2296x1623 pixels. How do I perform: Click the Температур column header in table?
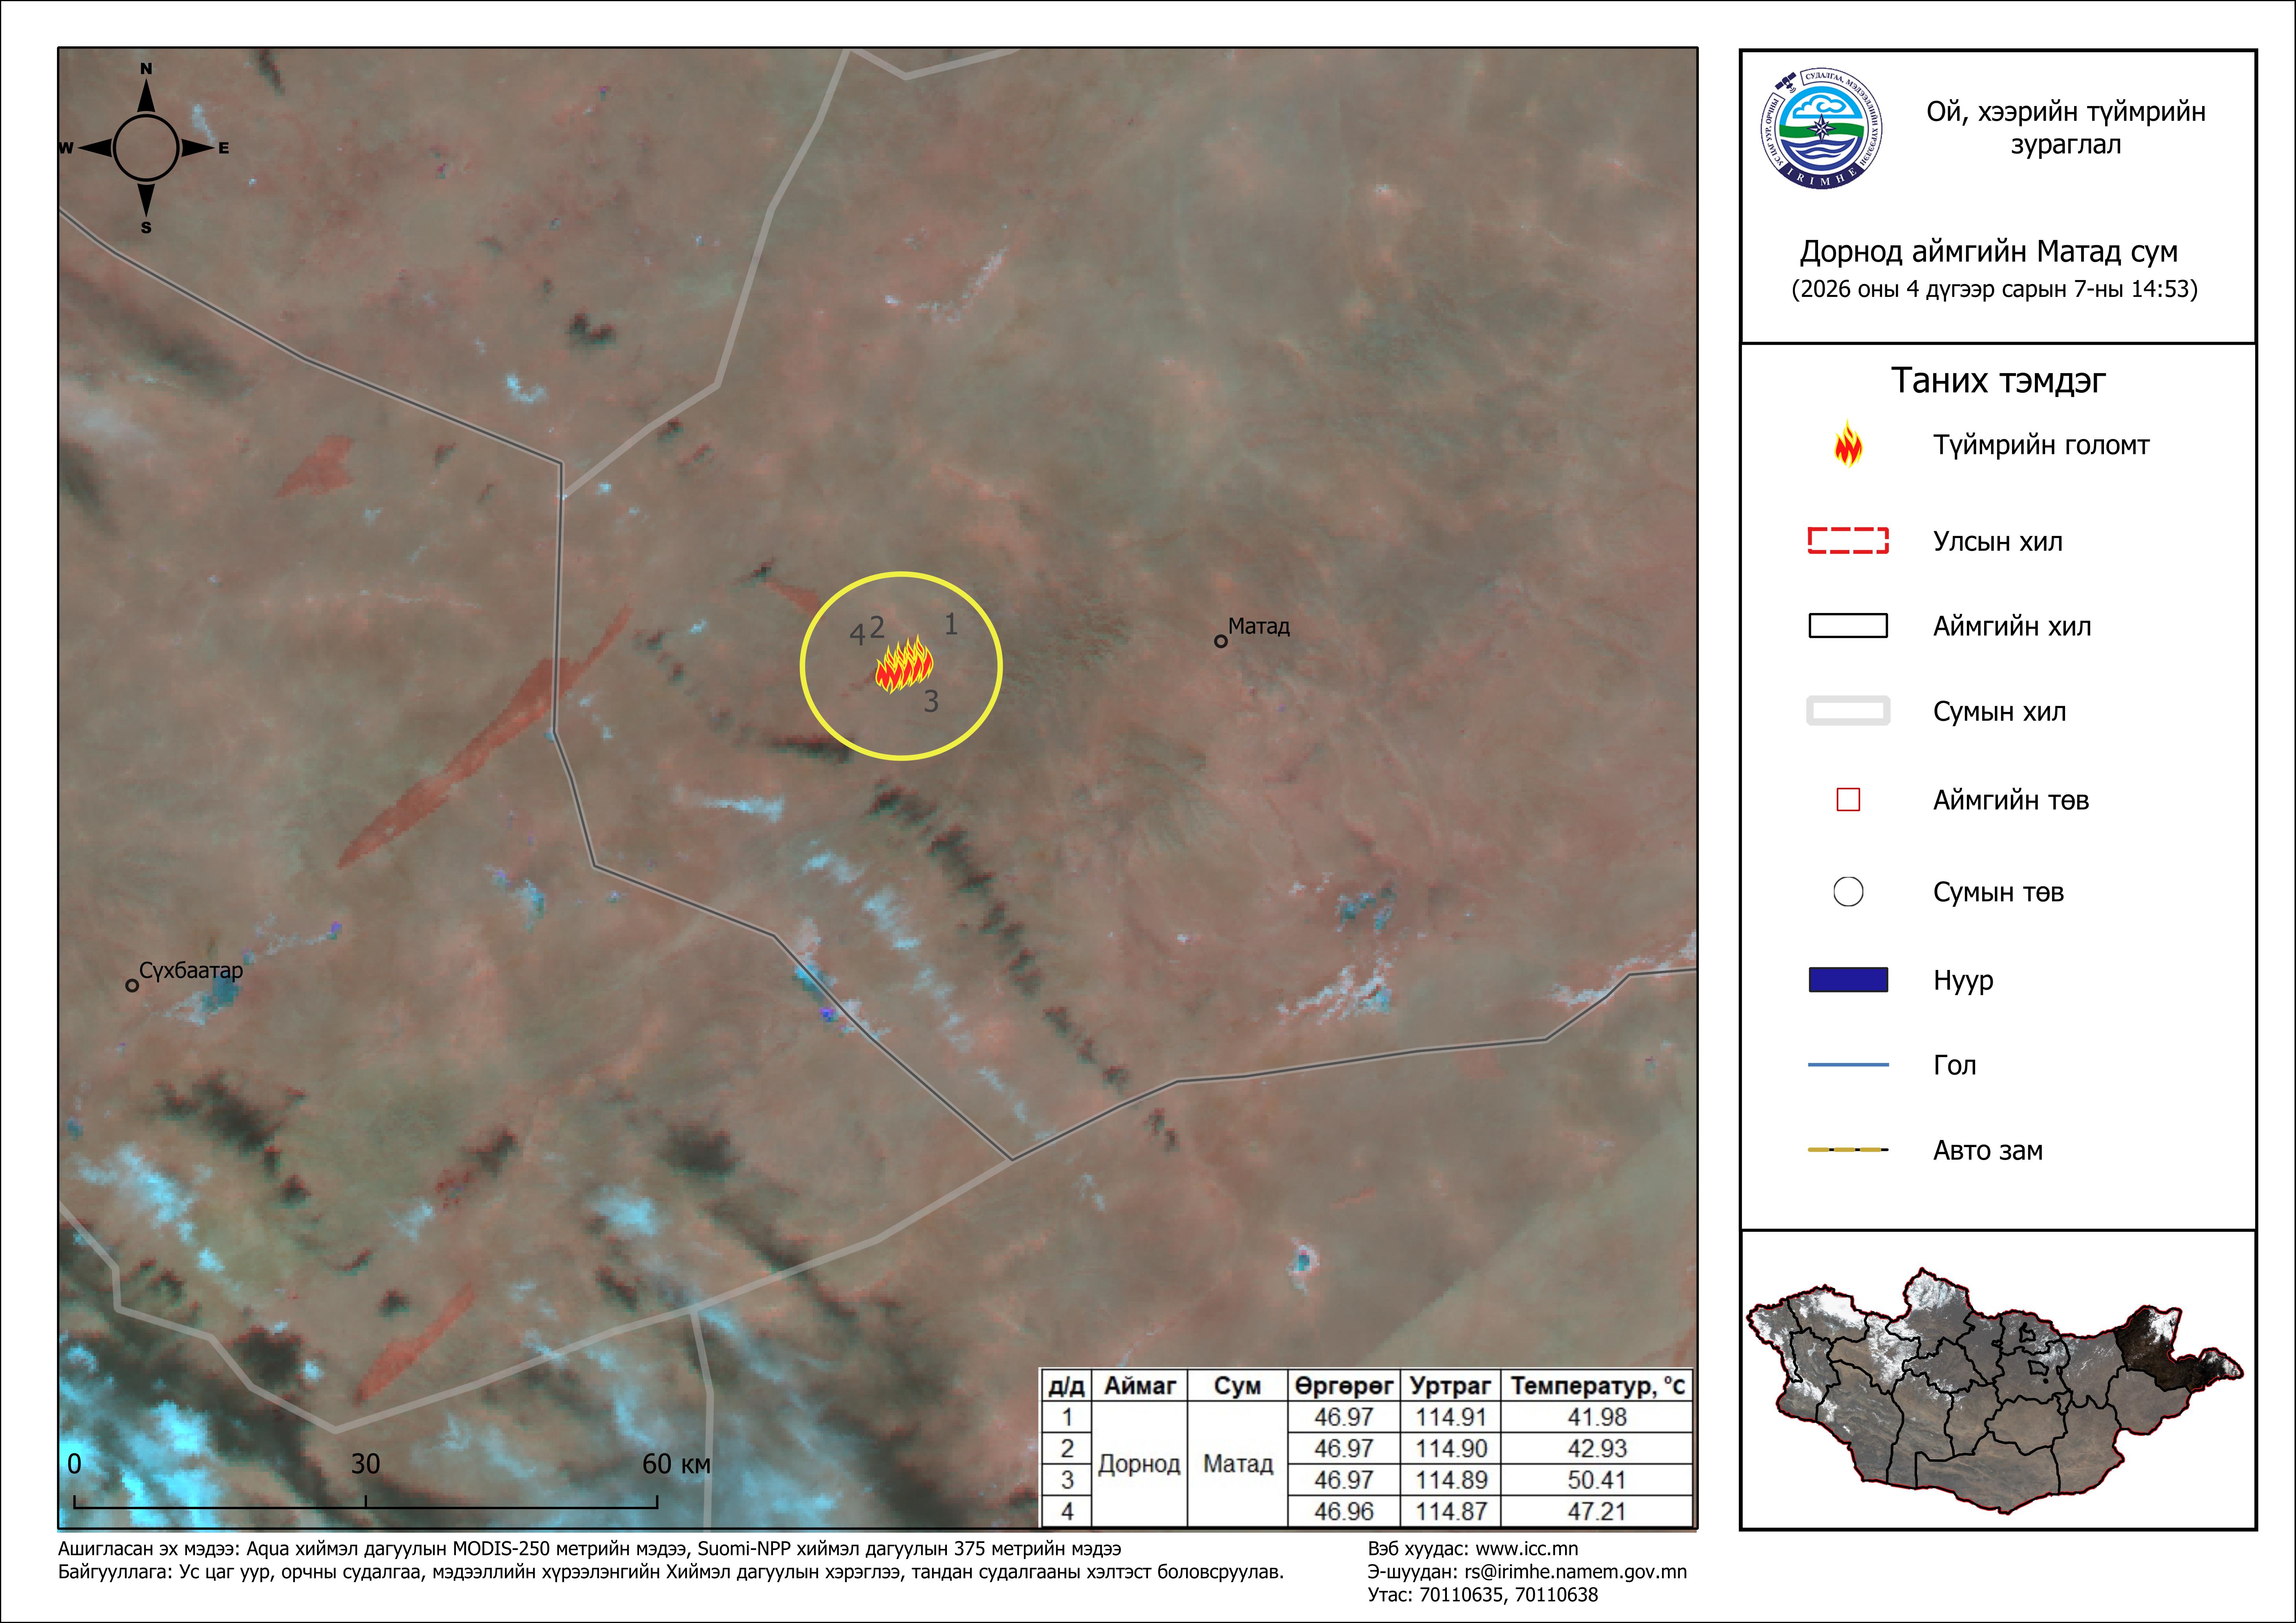pos(1597,1386)
